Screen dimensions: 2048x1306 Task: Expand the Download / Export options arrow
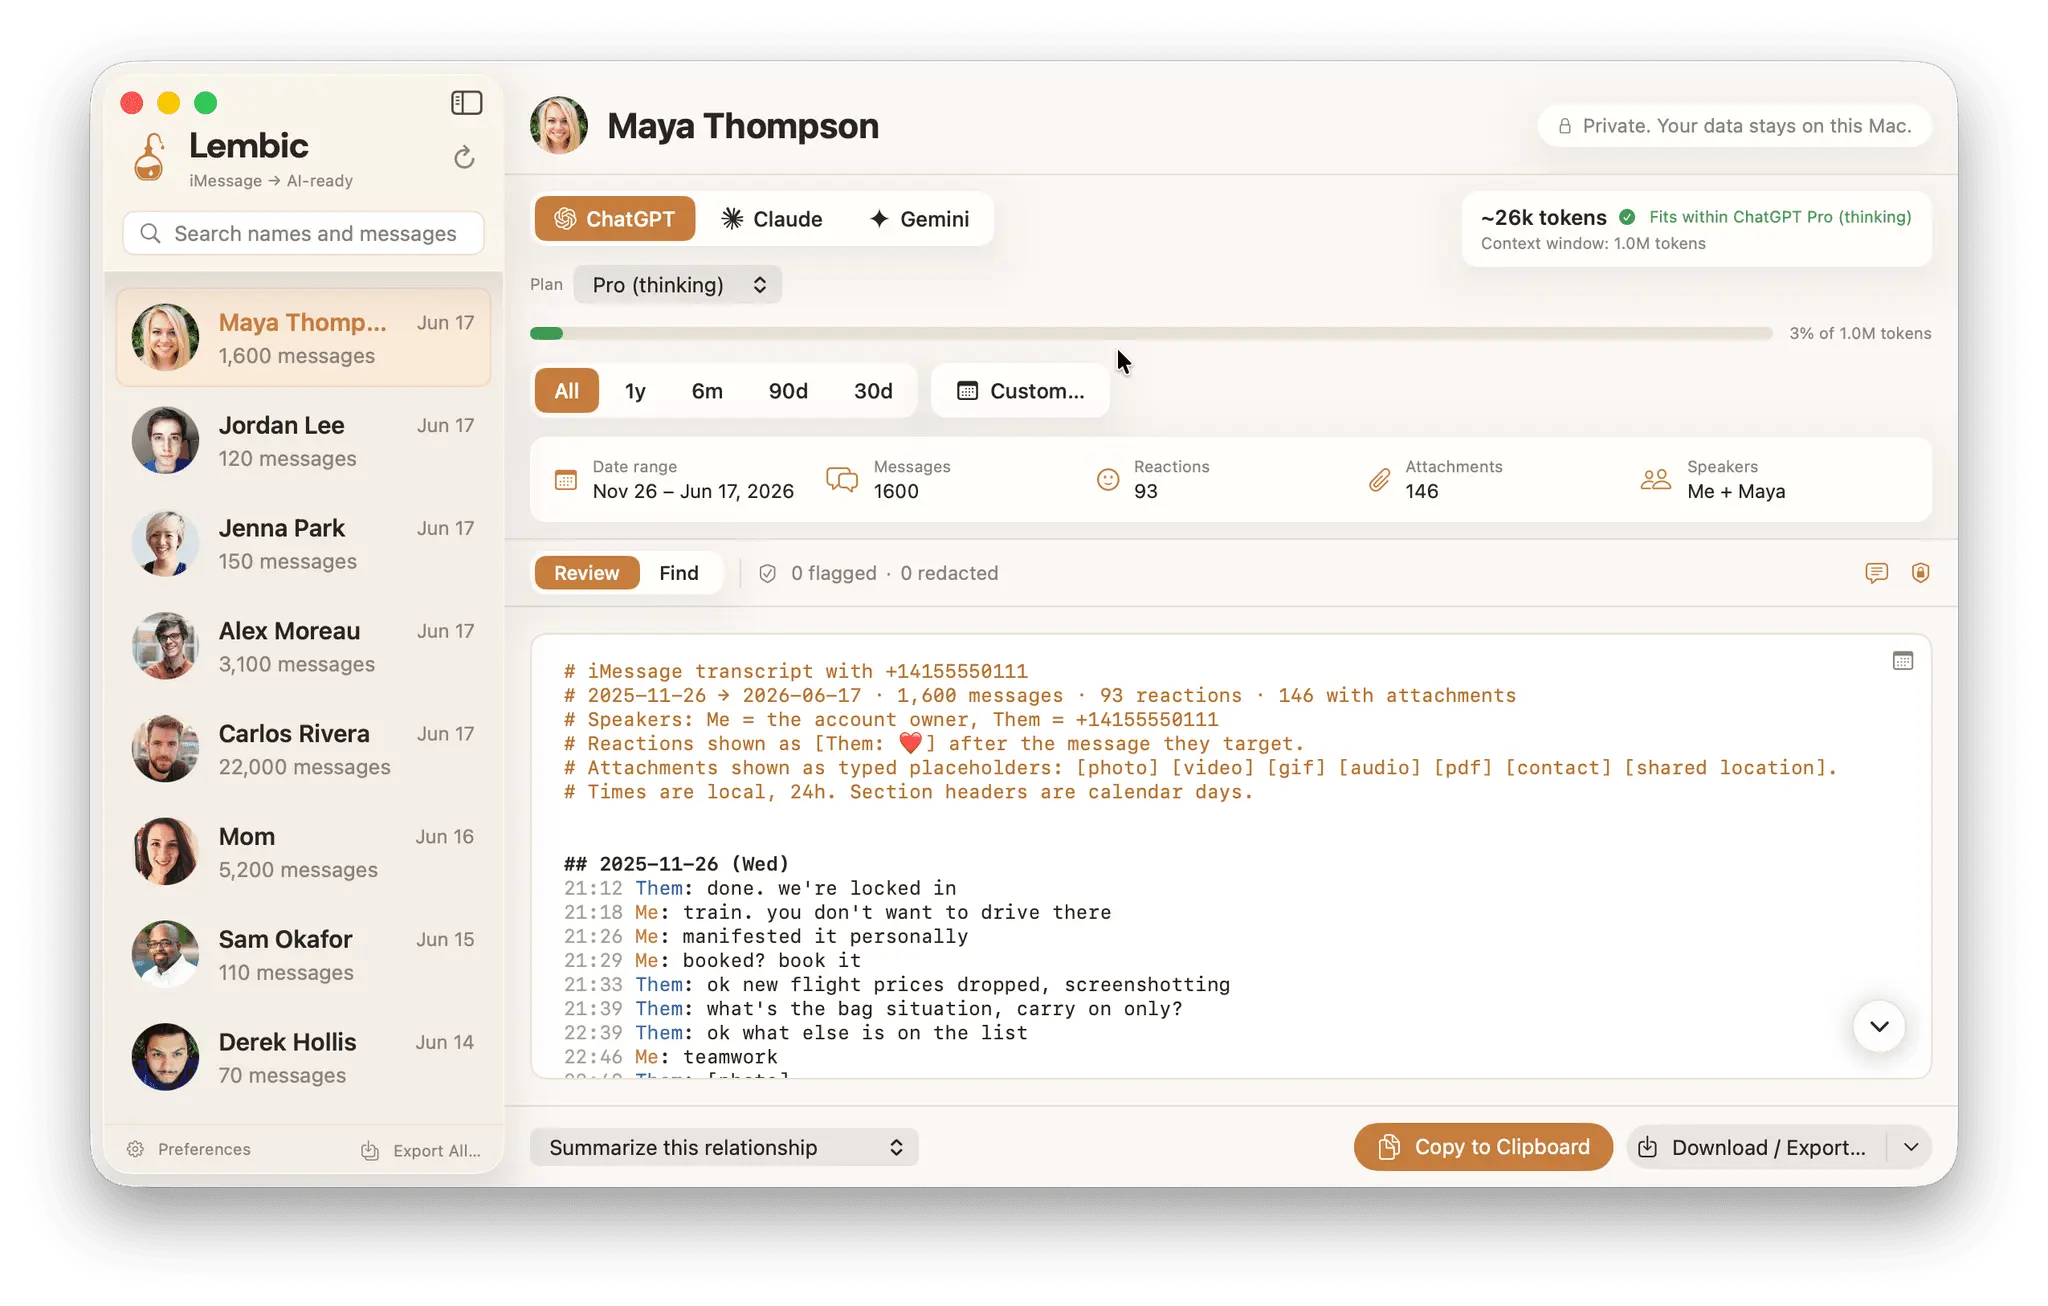point(1911,1147)
